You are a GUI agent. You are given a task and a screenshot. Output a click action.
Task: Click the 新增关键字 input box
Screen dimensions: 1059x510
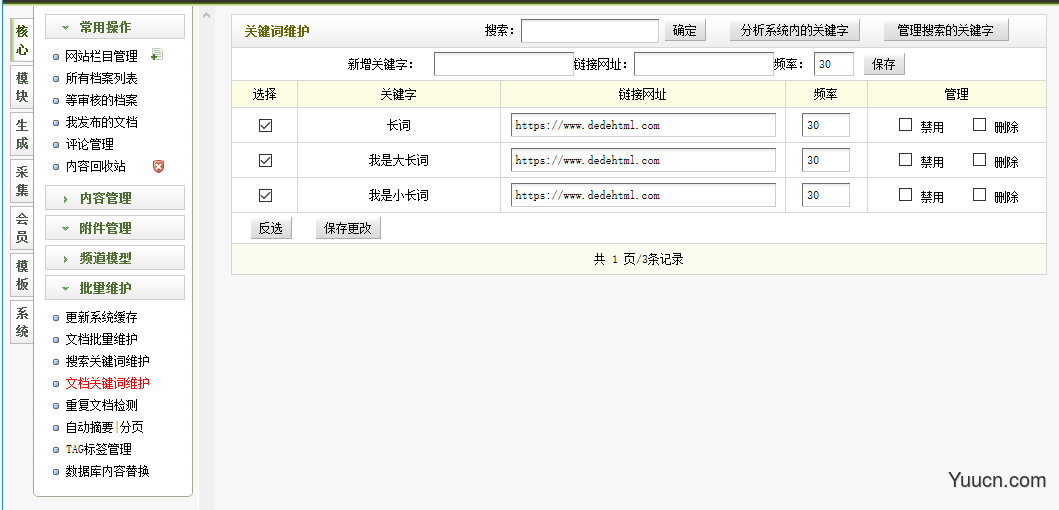503,64
